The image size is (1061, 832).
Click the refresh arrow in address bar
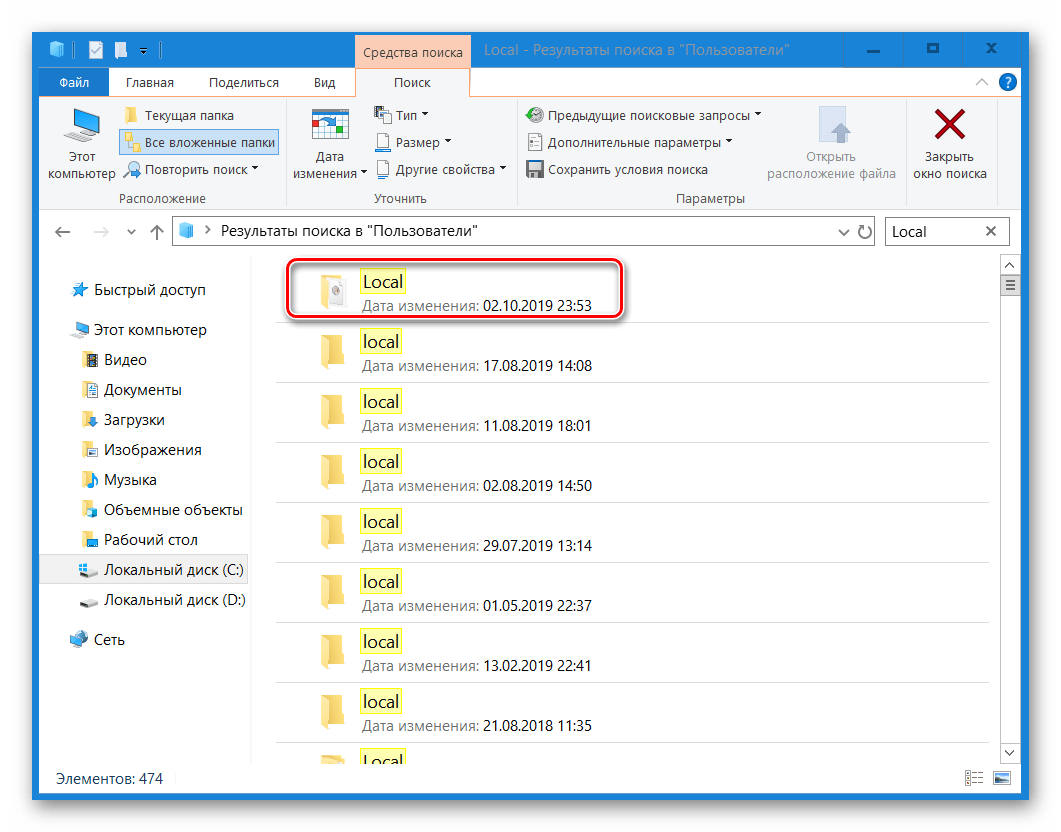(x=865, y=231)
